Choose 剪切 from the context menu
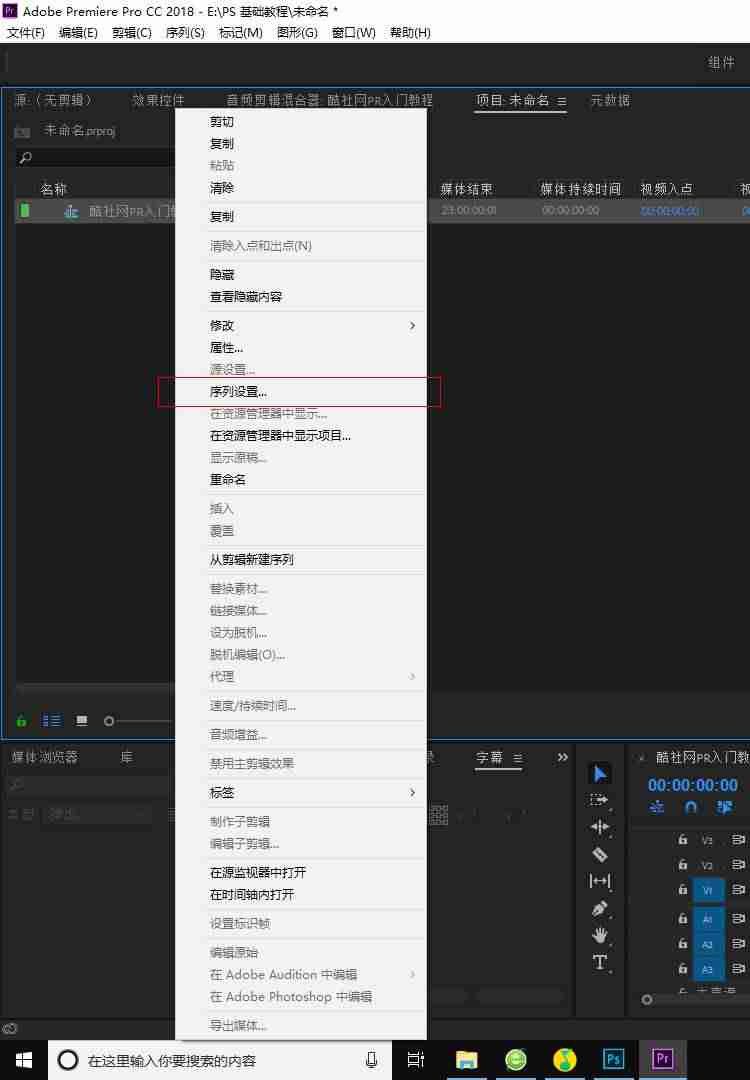The width and height of the screenshot is (750, 1080). pyautogui.click(x=301, y=122)
